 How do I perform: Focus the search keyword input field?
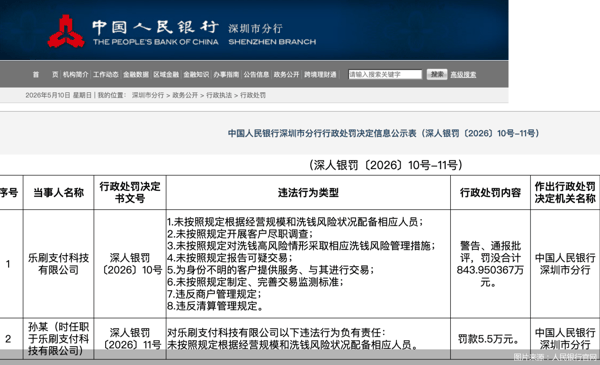point(385,74)
